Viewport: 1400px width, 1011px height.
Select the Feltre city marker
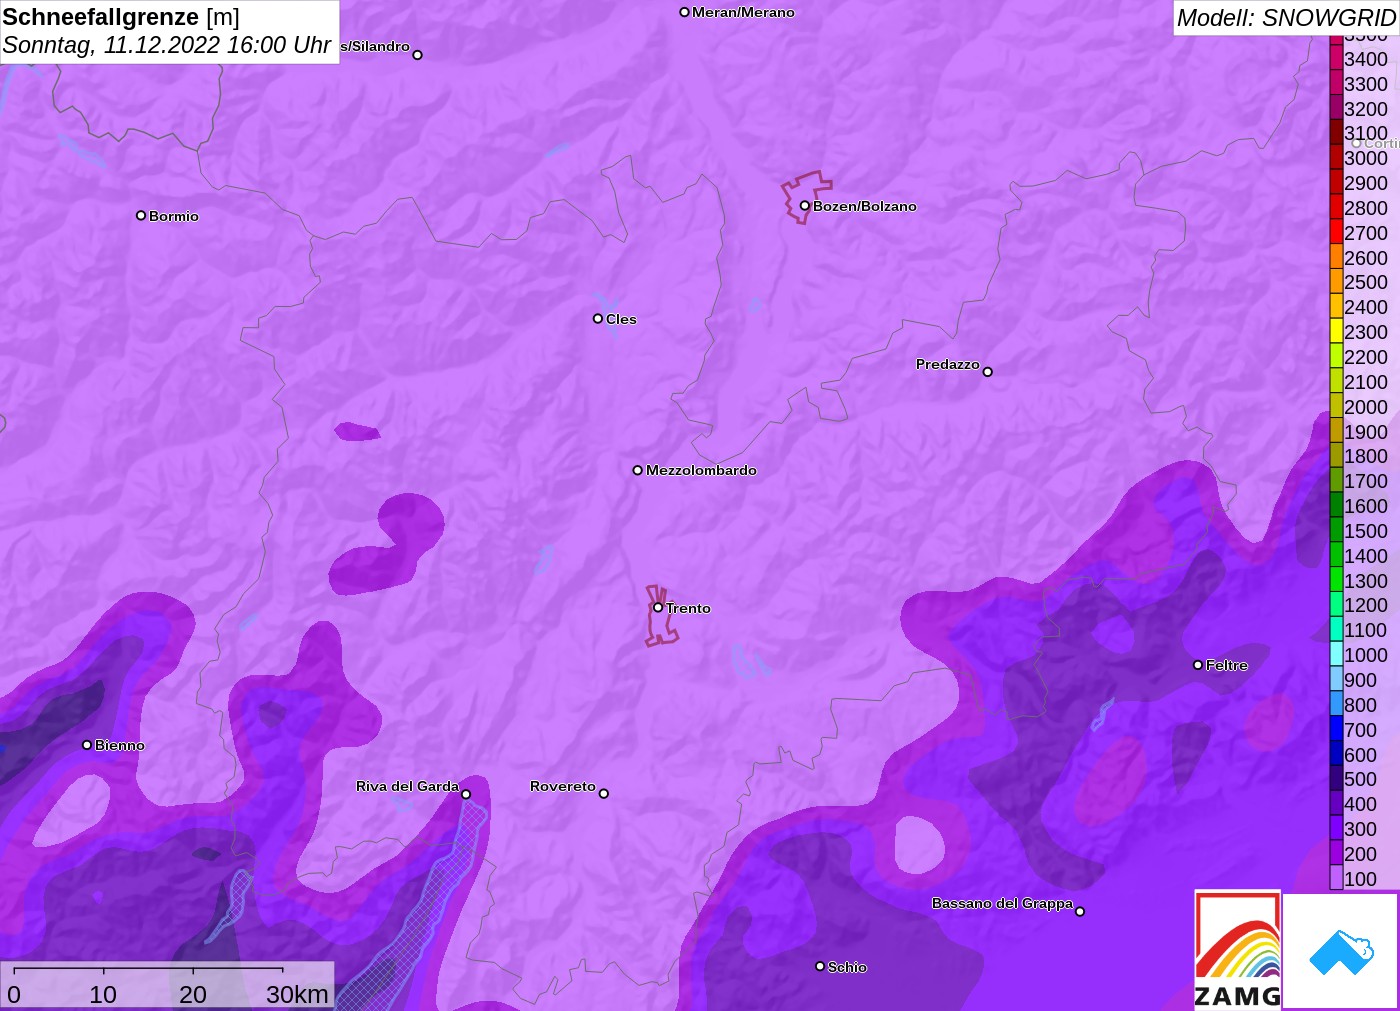click(x=1198, y=665)
